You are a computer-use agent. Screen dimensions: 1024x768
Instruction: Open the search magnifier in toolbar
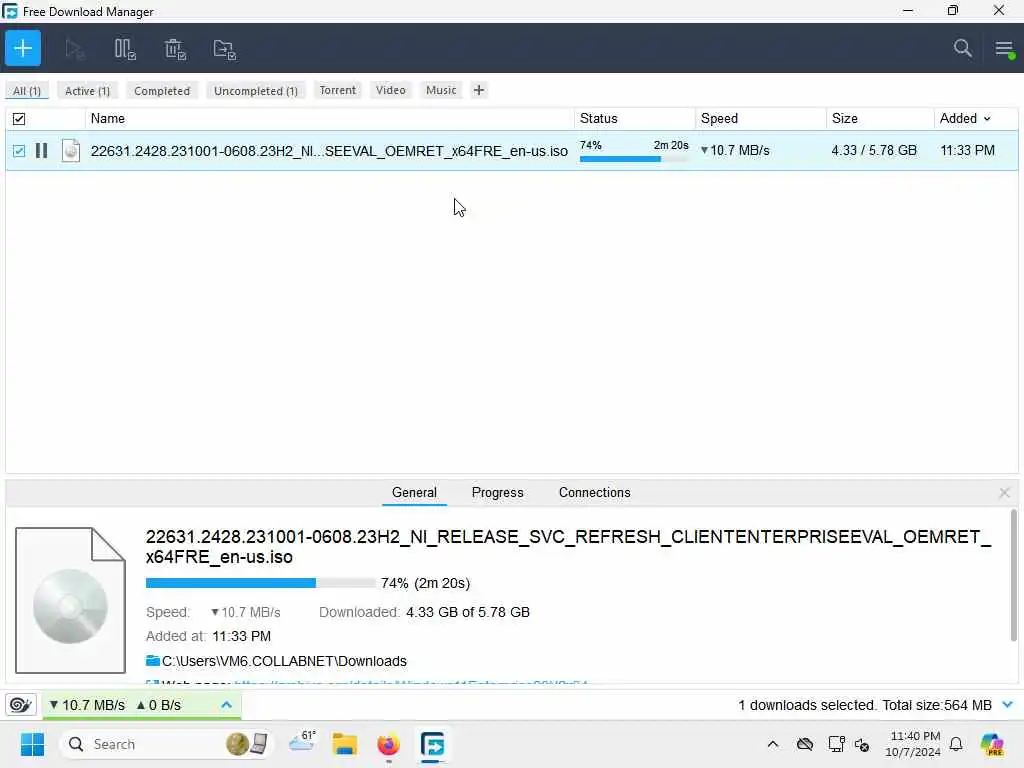(x=962, y=48)
